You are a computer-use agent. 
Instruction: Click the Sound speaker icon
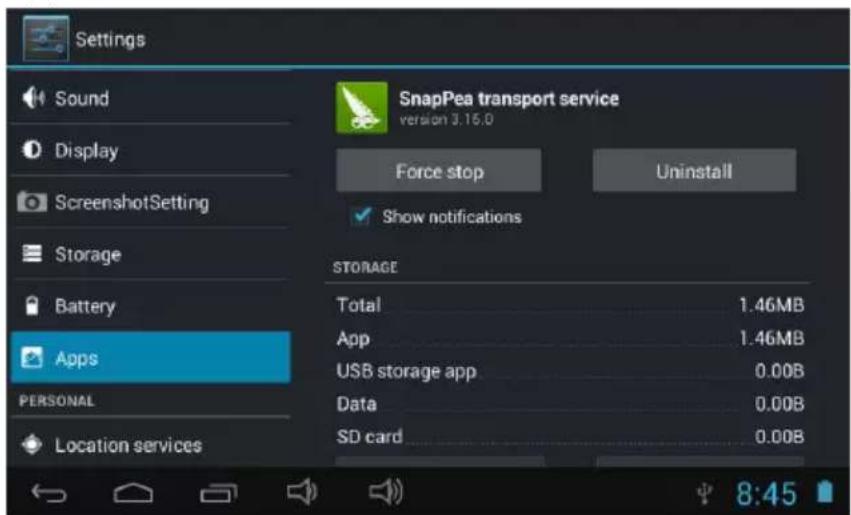tap(33, 98)
